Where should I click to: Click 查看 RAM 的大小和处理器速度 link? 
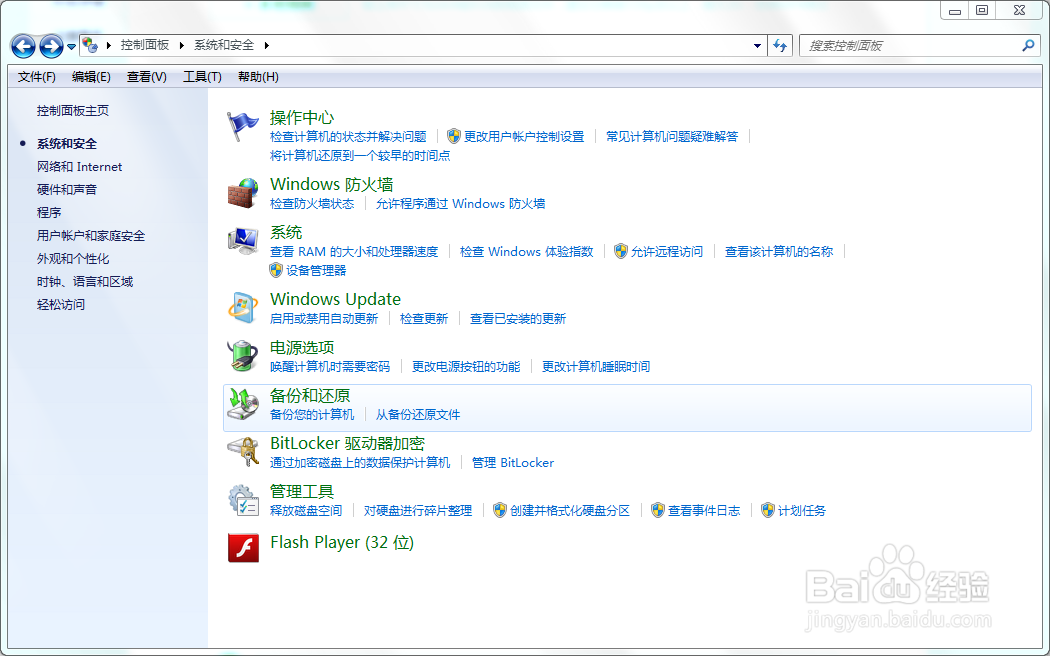pyautogui.click(x=354, y=252)
